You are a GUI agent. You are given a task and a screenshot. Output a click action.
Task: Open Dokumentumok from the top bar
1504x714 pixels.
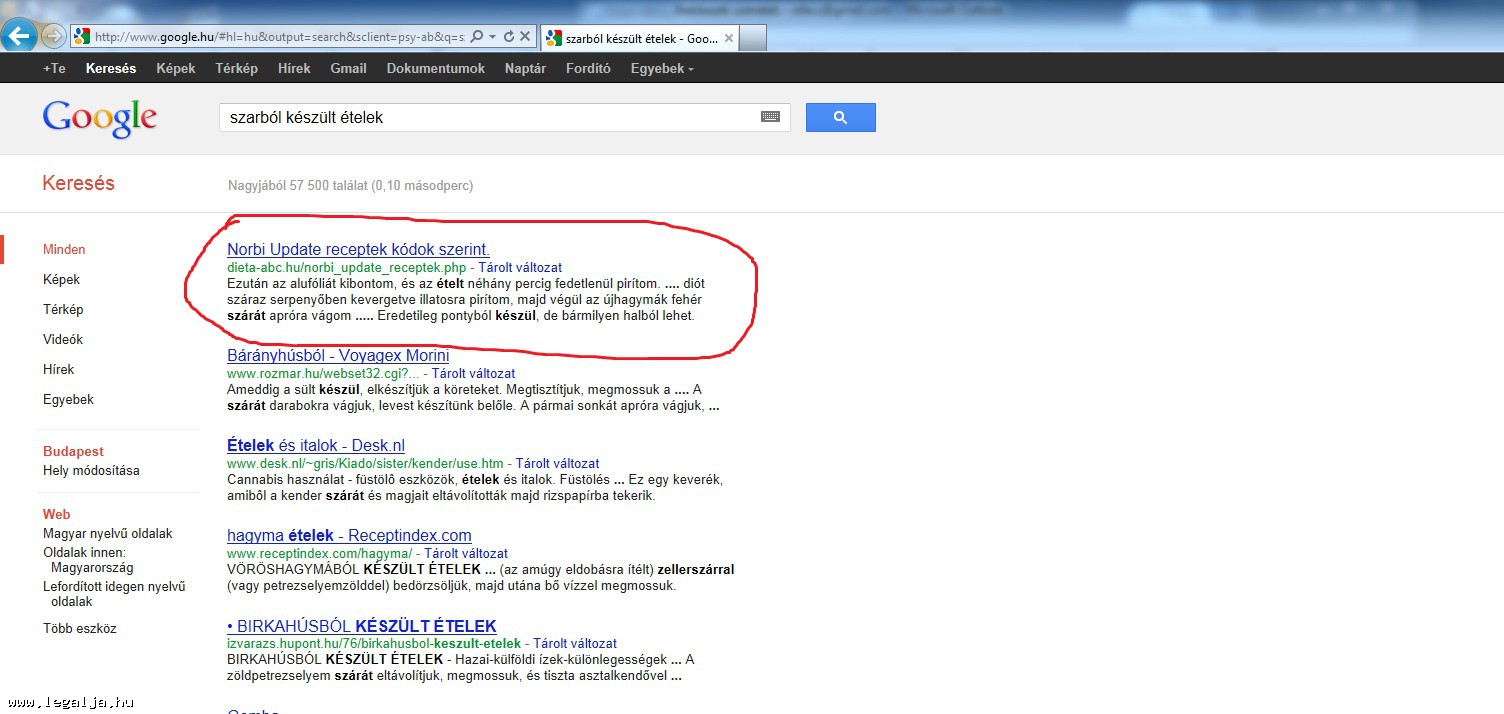(436, 68)
